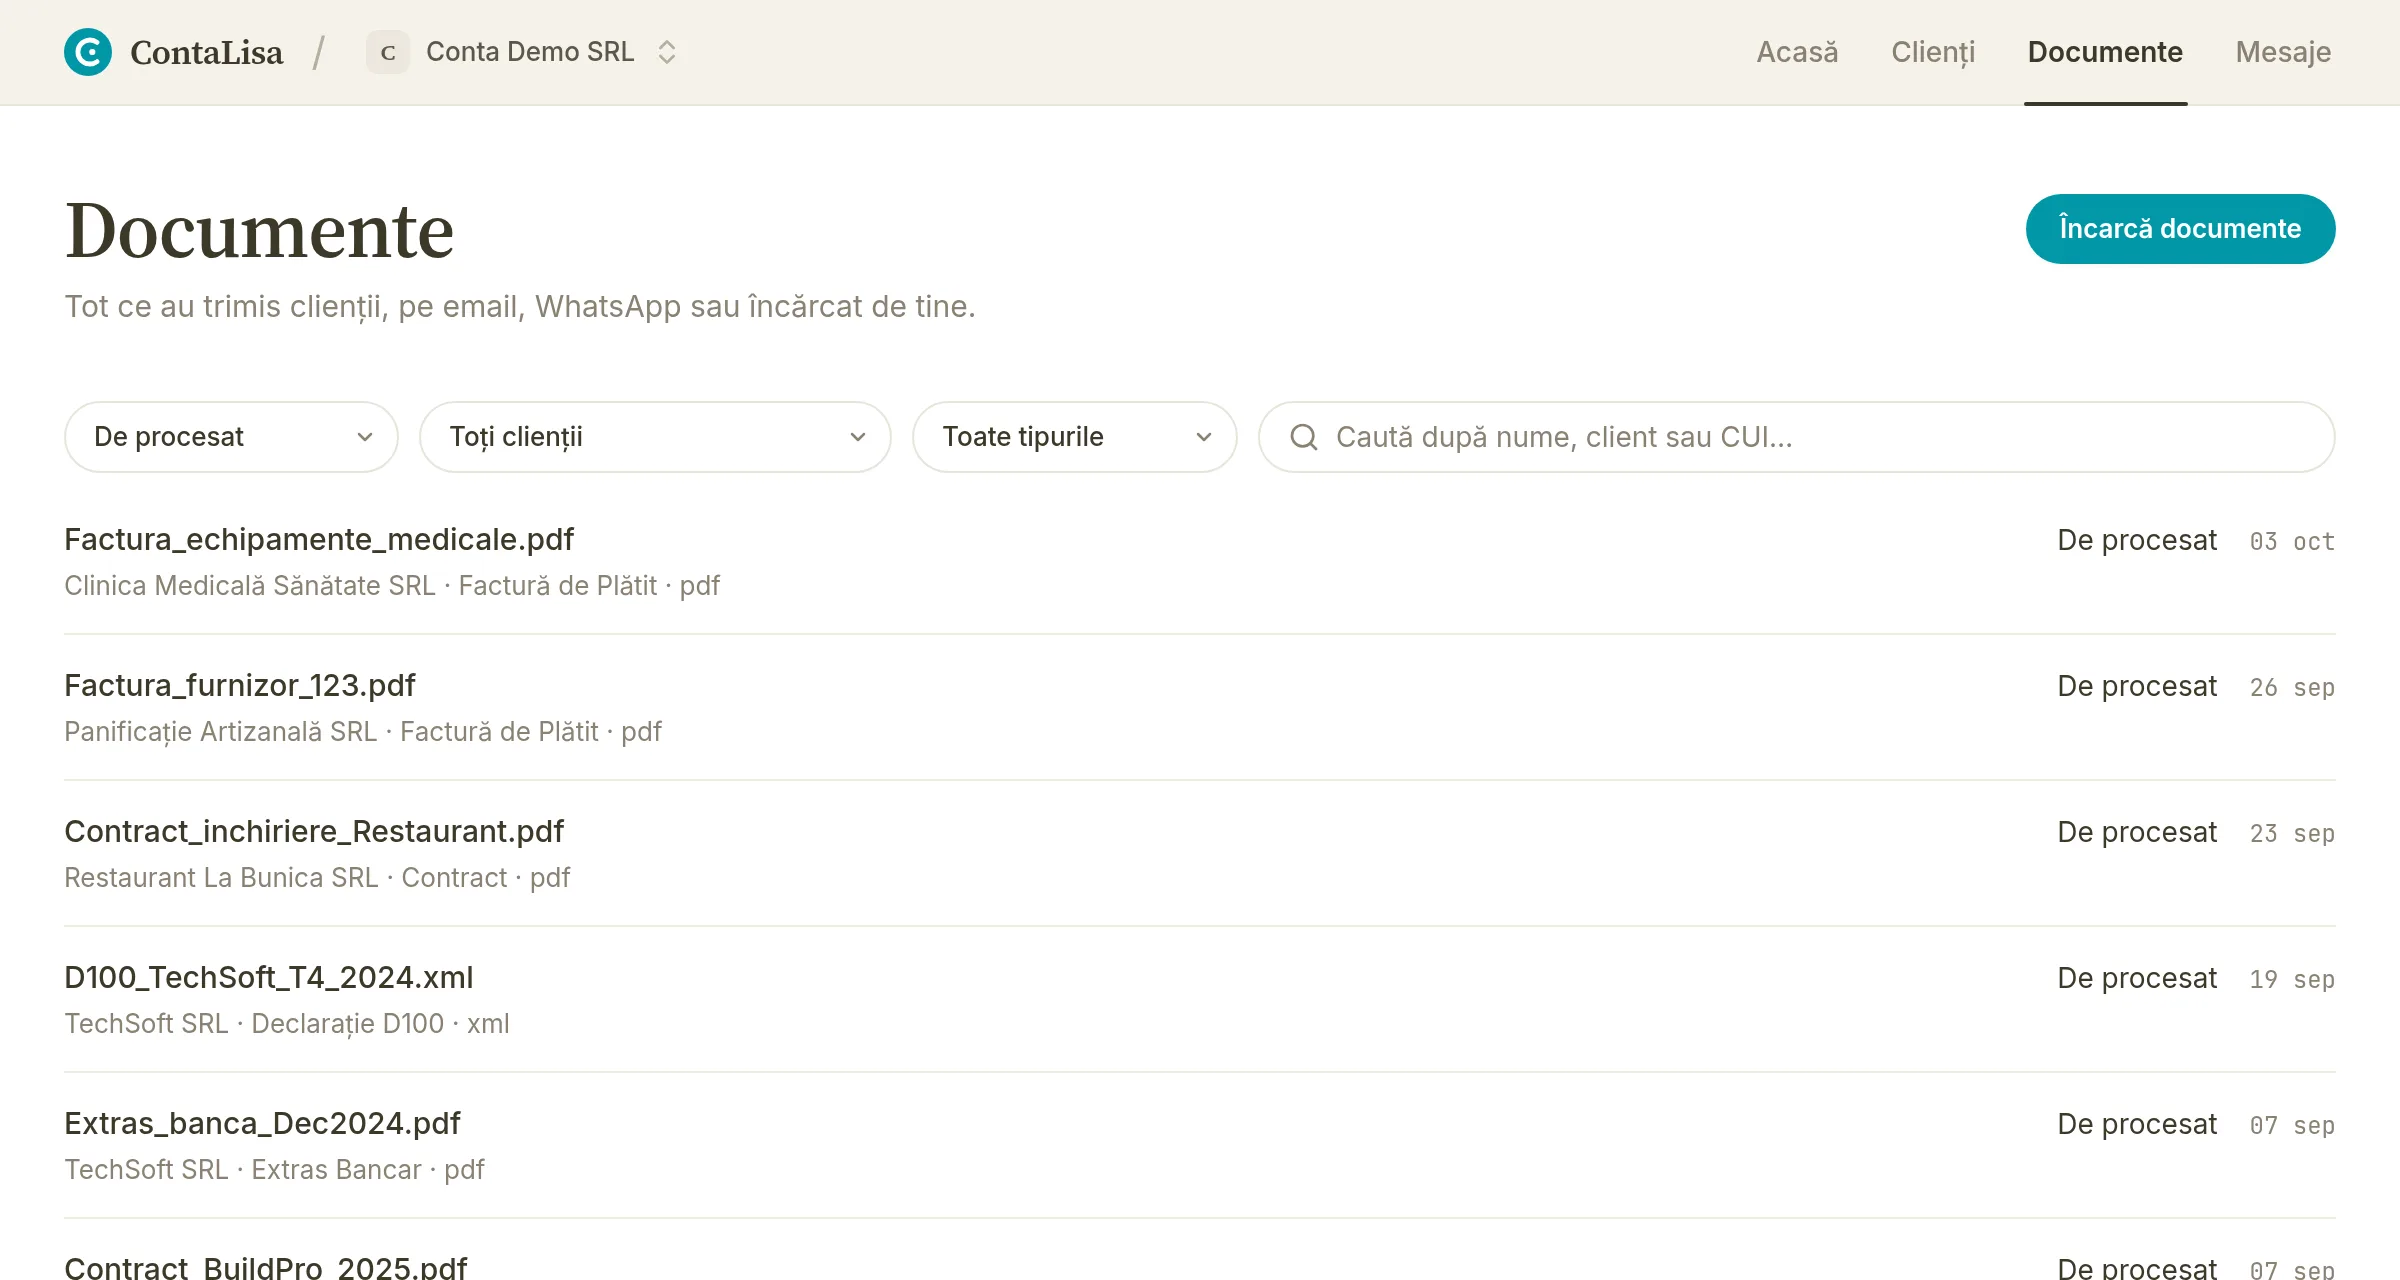Click the magnifier icon in search field

tap(1303, 437)
